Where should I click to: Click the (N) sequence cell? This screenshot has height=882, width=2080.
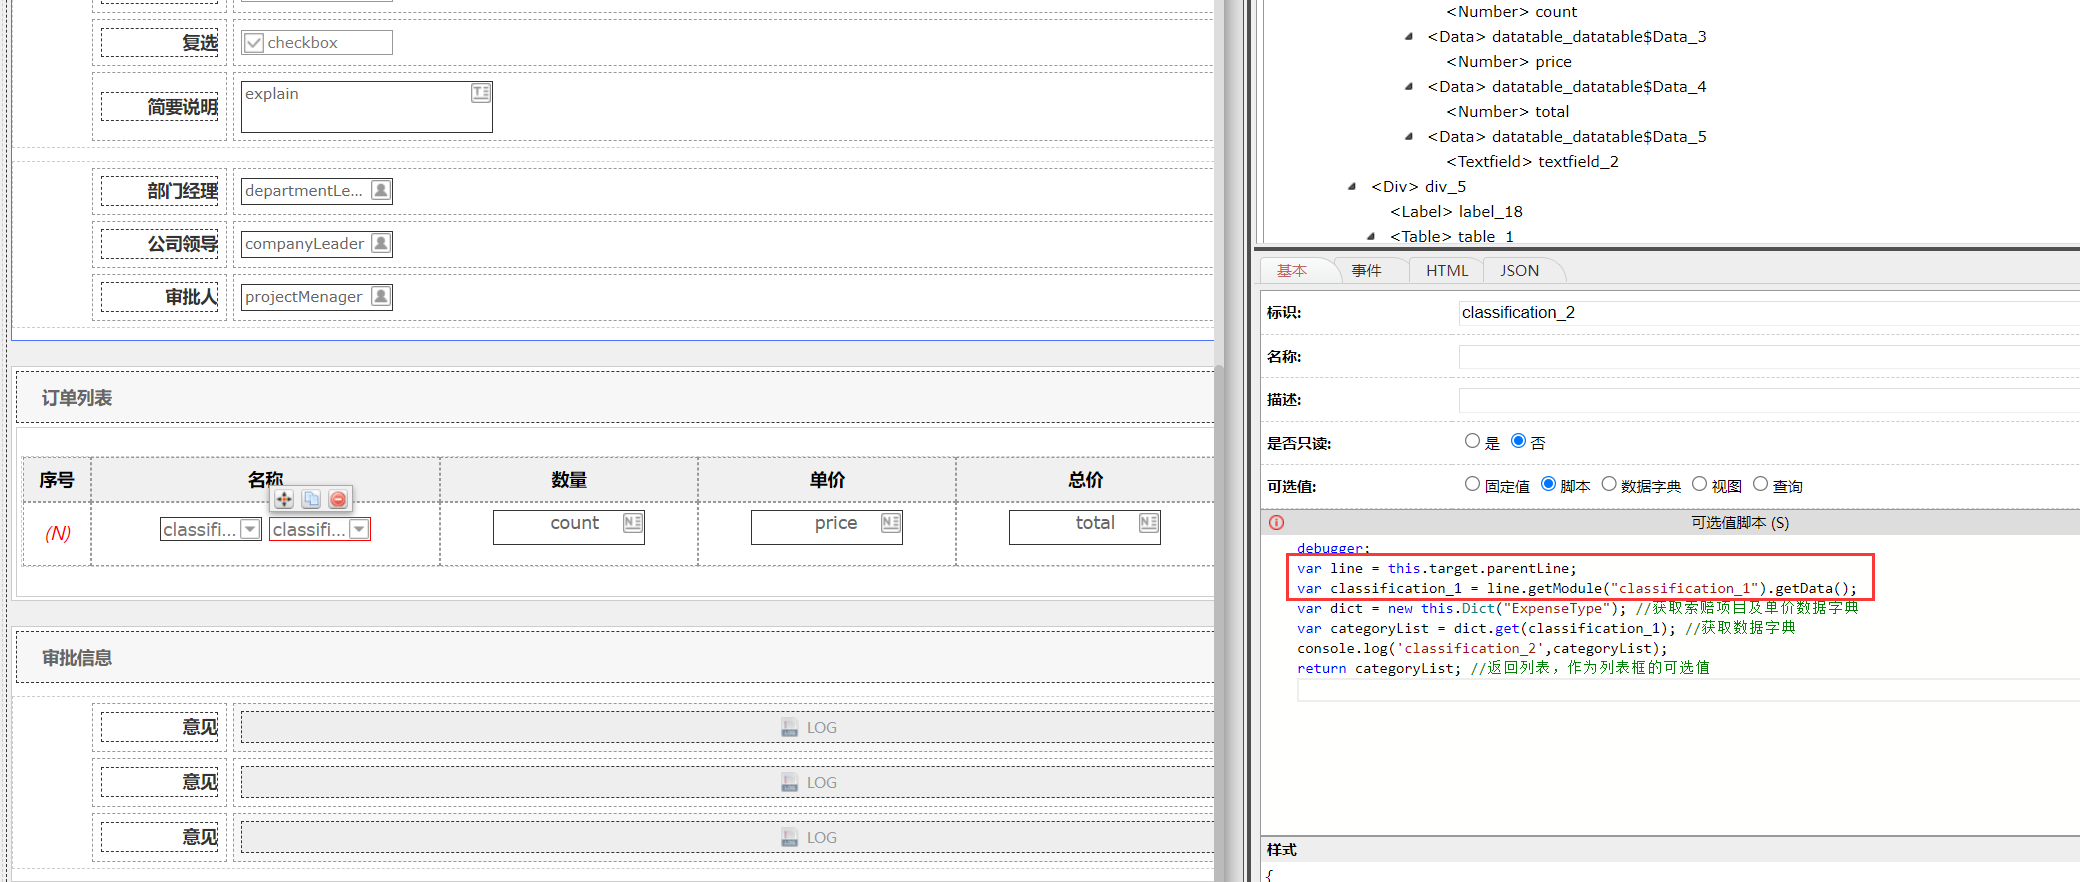pyautogui.click(x=57, y=533)
